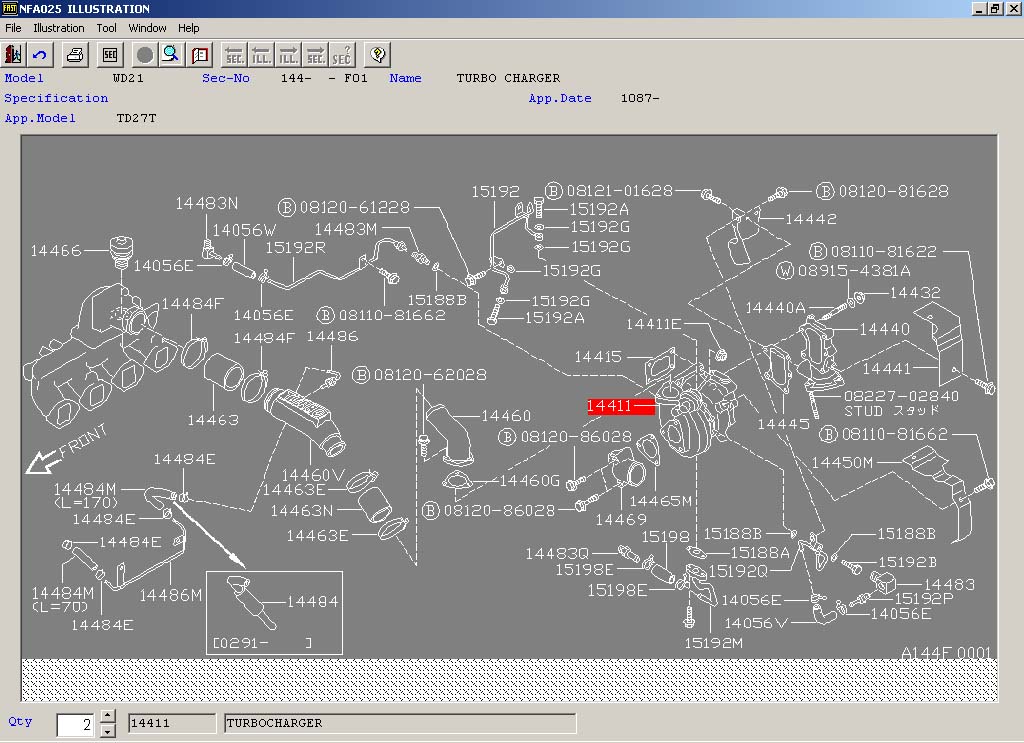Go to next section using right SEC. arrow

click(x=315, y=54)
